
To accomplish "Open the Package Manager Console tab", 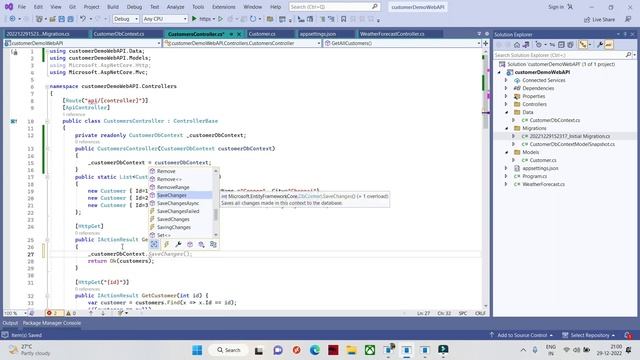I will point(52,323).
